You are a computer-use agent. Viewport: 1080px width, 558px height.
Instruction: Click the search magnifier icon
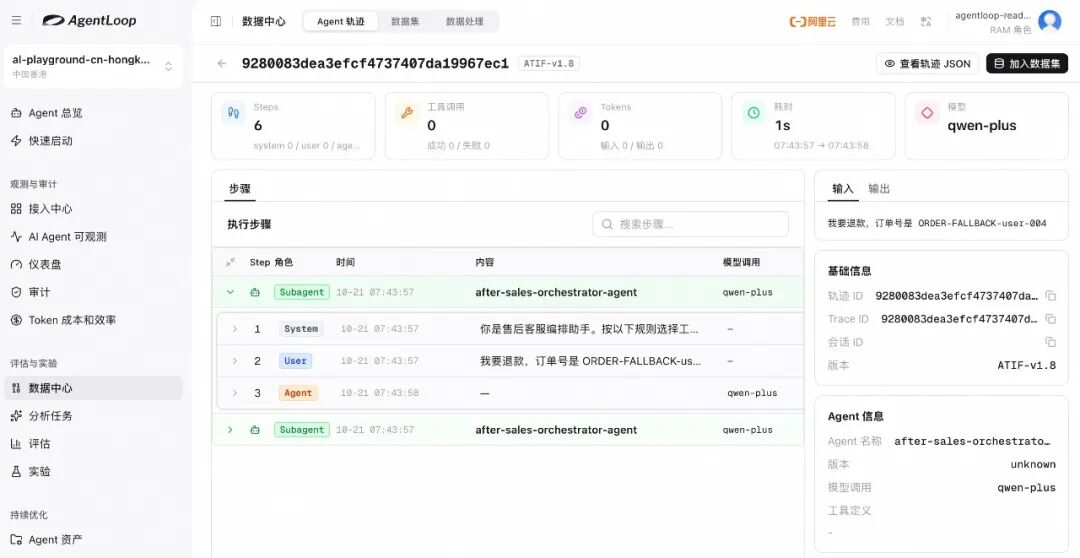(608, 224)
